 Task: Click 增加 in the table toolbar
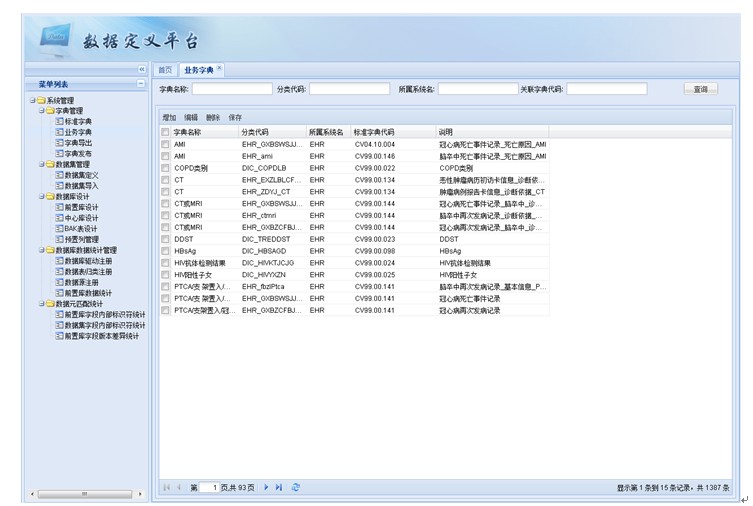(169, 117)
